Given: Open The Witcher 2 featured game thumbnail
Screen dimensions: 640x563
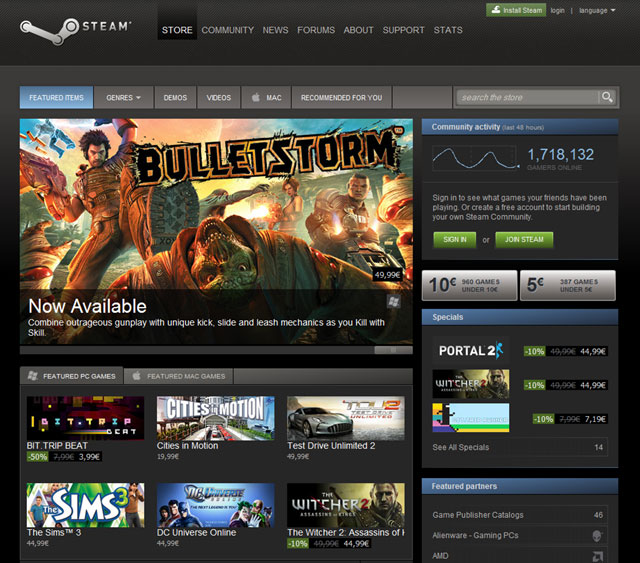Looking at the screenshot, I should point(346,505).
